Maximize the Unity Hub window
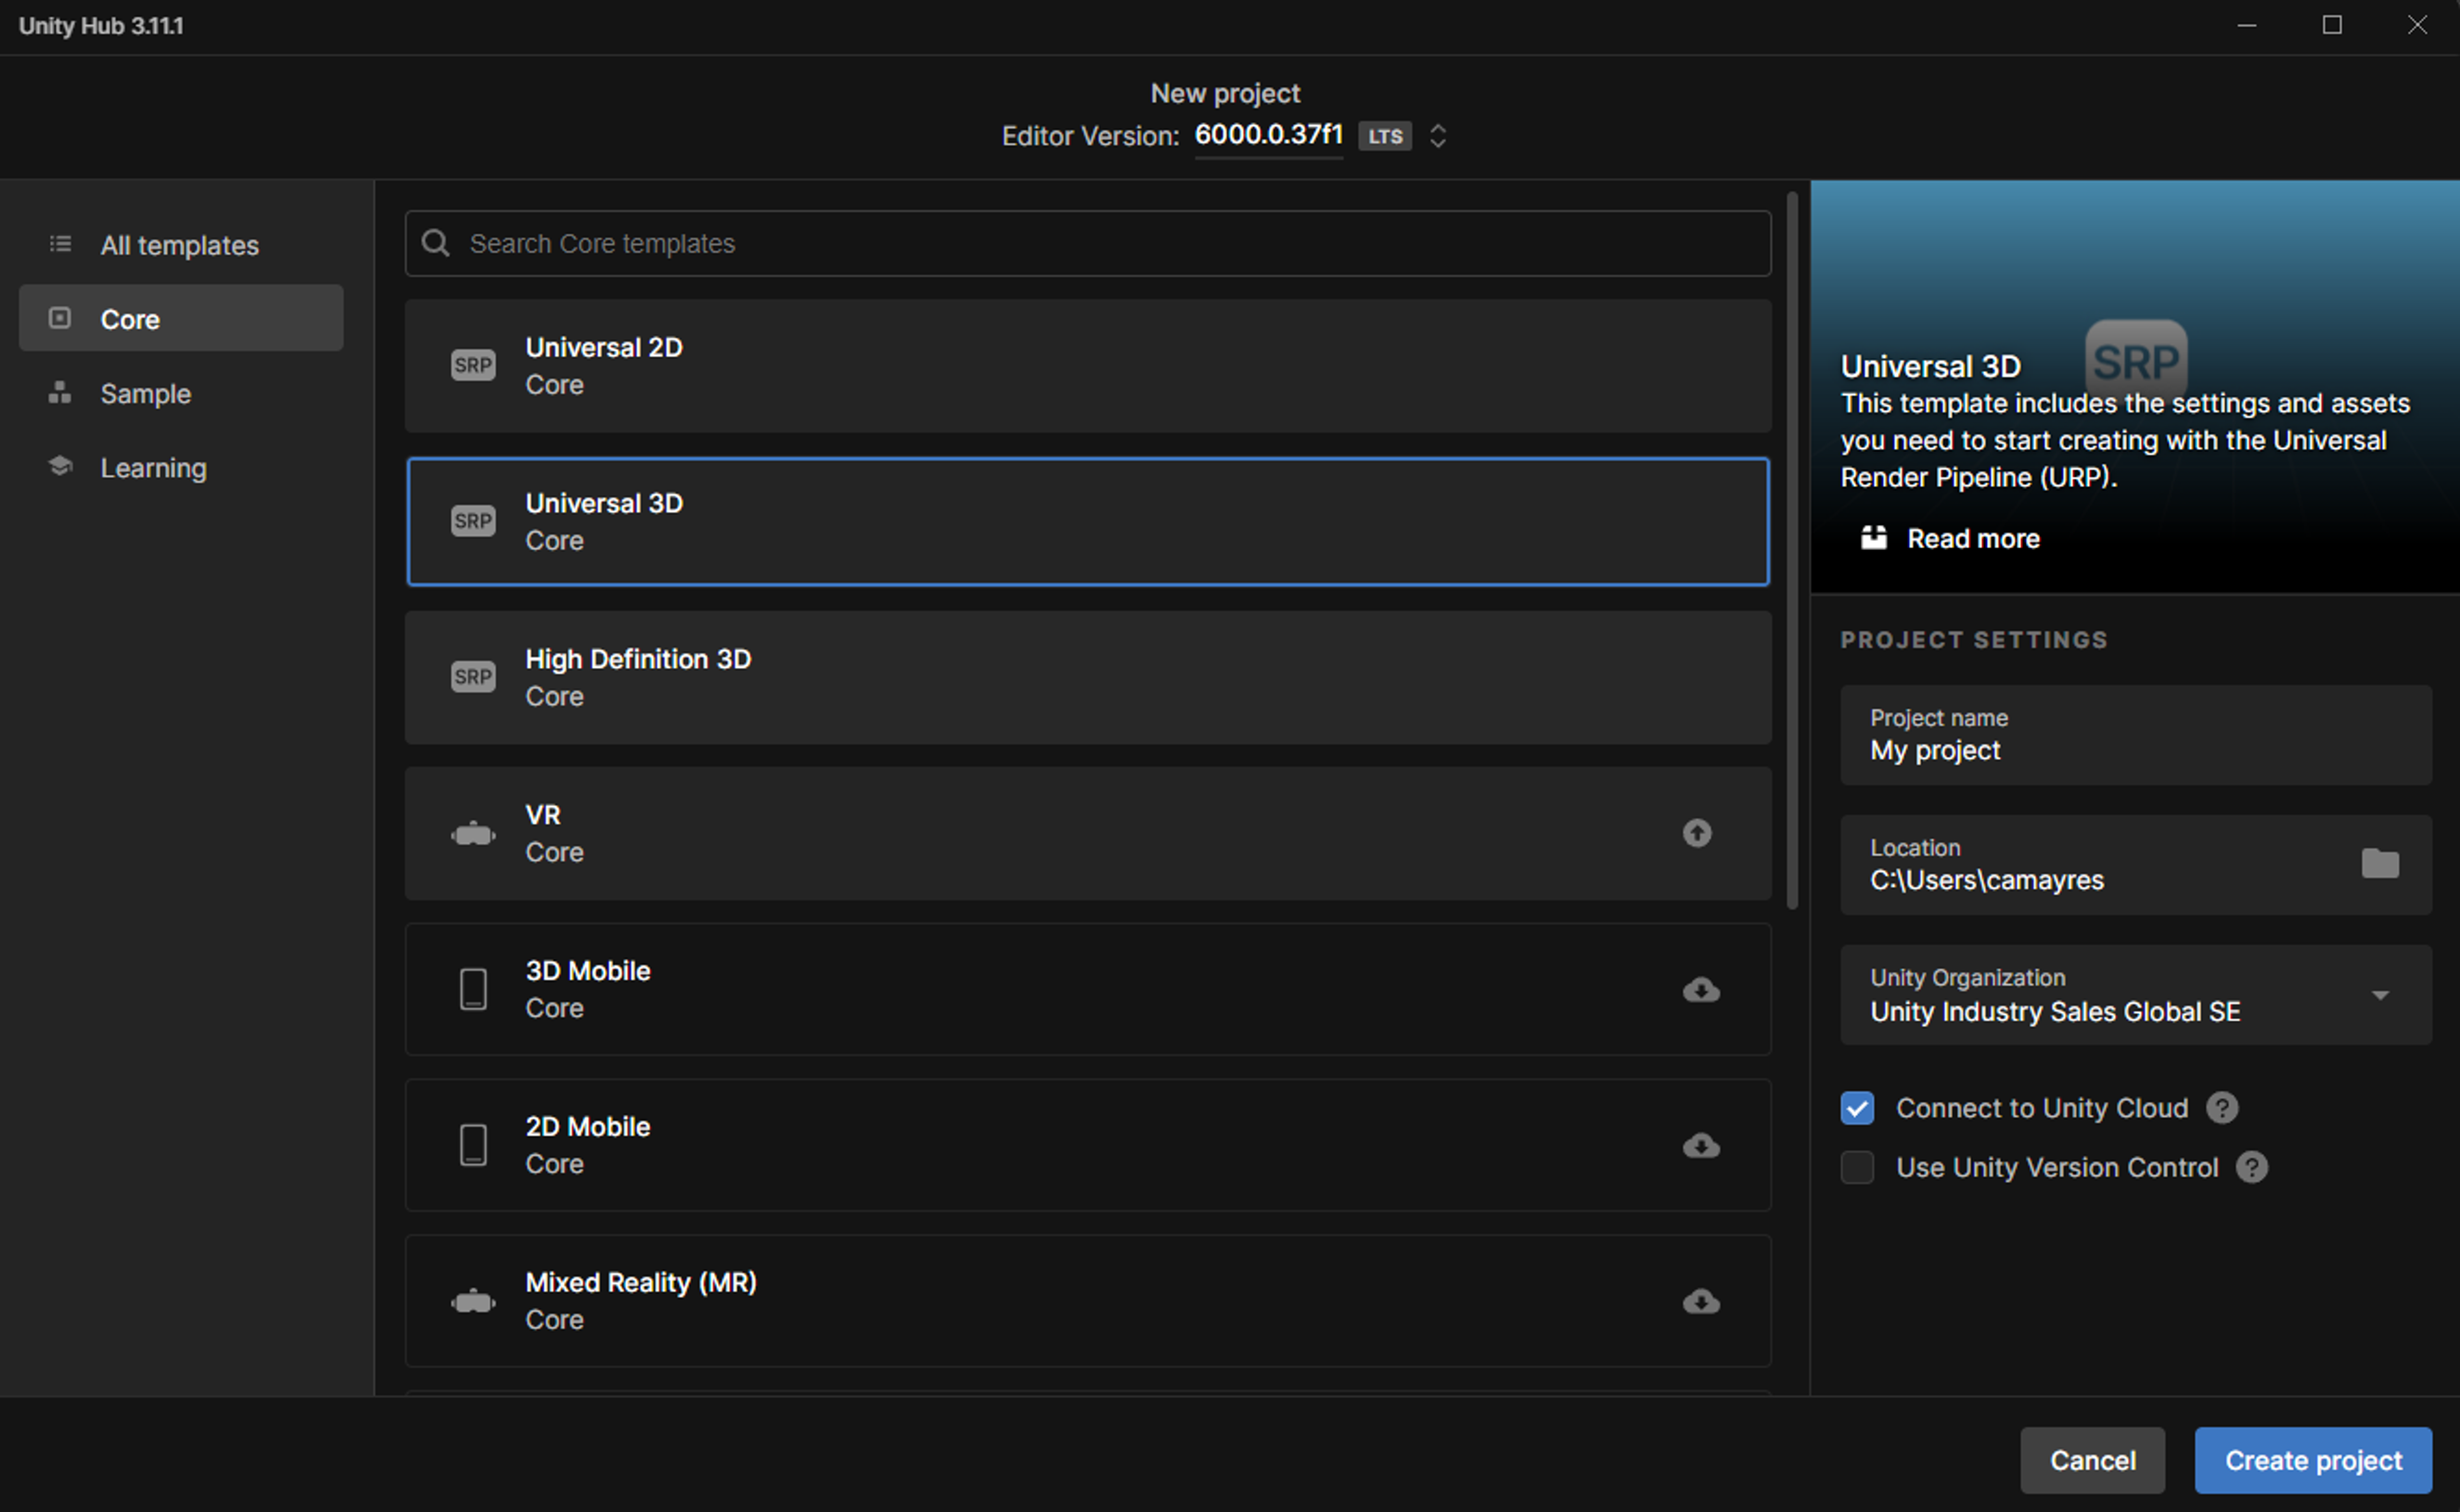Viewport: 2460px width, 1512px height. point(2332,25)
